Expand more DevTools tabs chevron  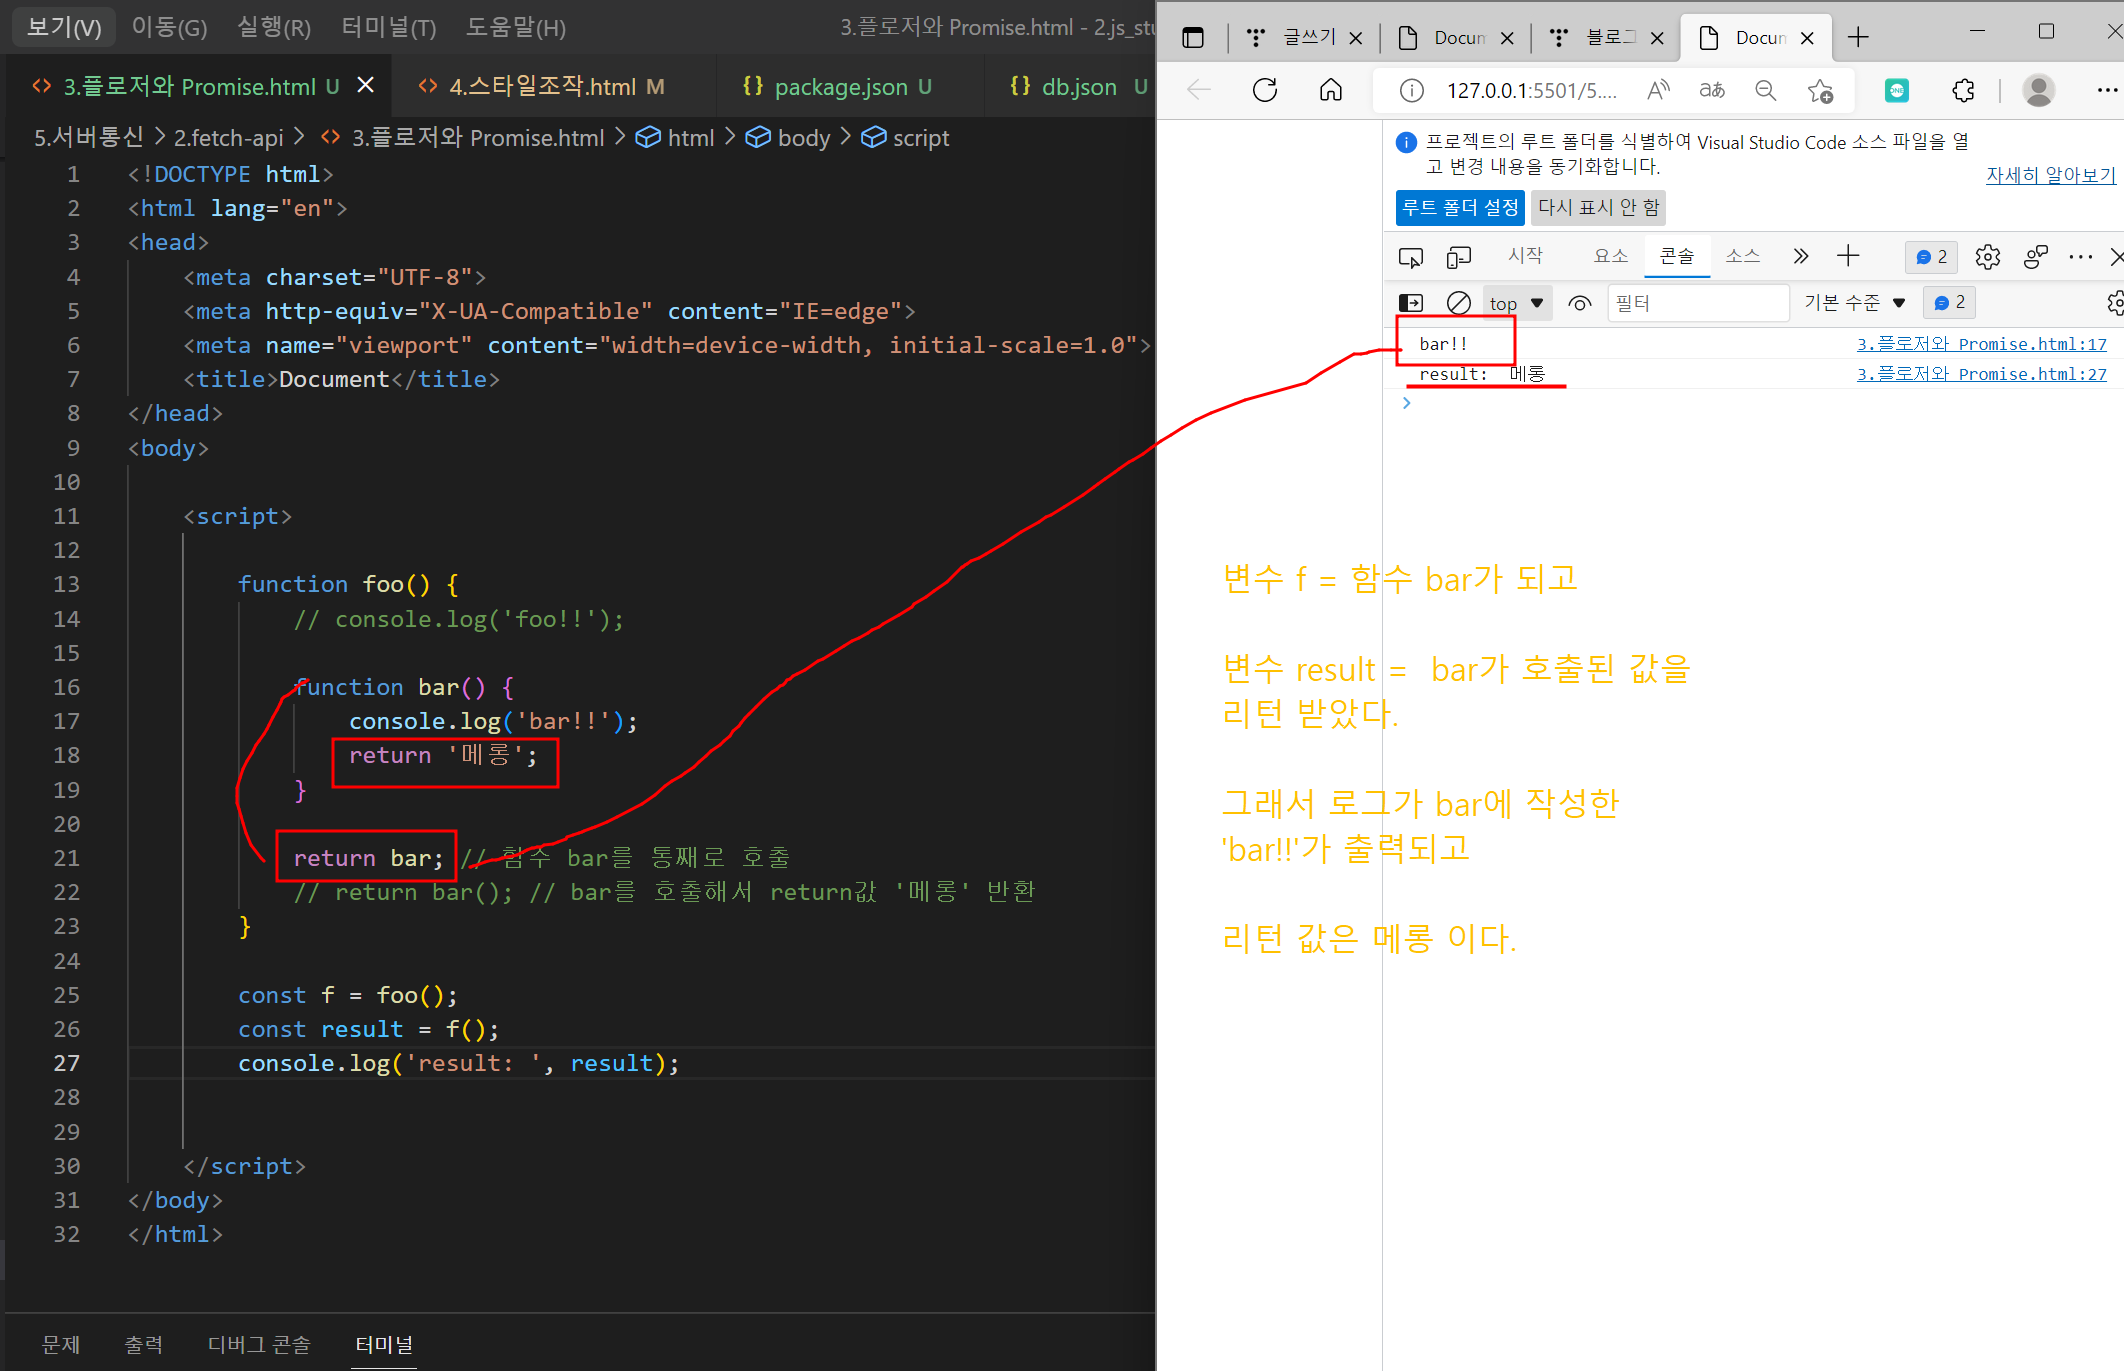click(1800, 256)
